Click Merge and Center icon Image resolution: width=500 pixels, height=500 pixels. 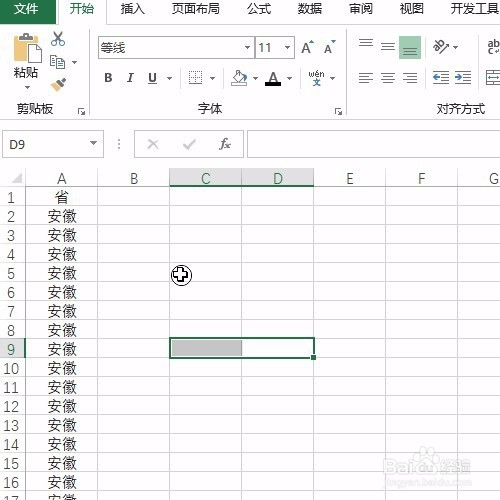pos(493,78)
